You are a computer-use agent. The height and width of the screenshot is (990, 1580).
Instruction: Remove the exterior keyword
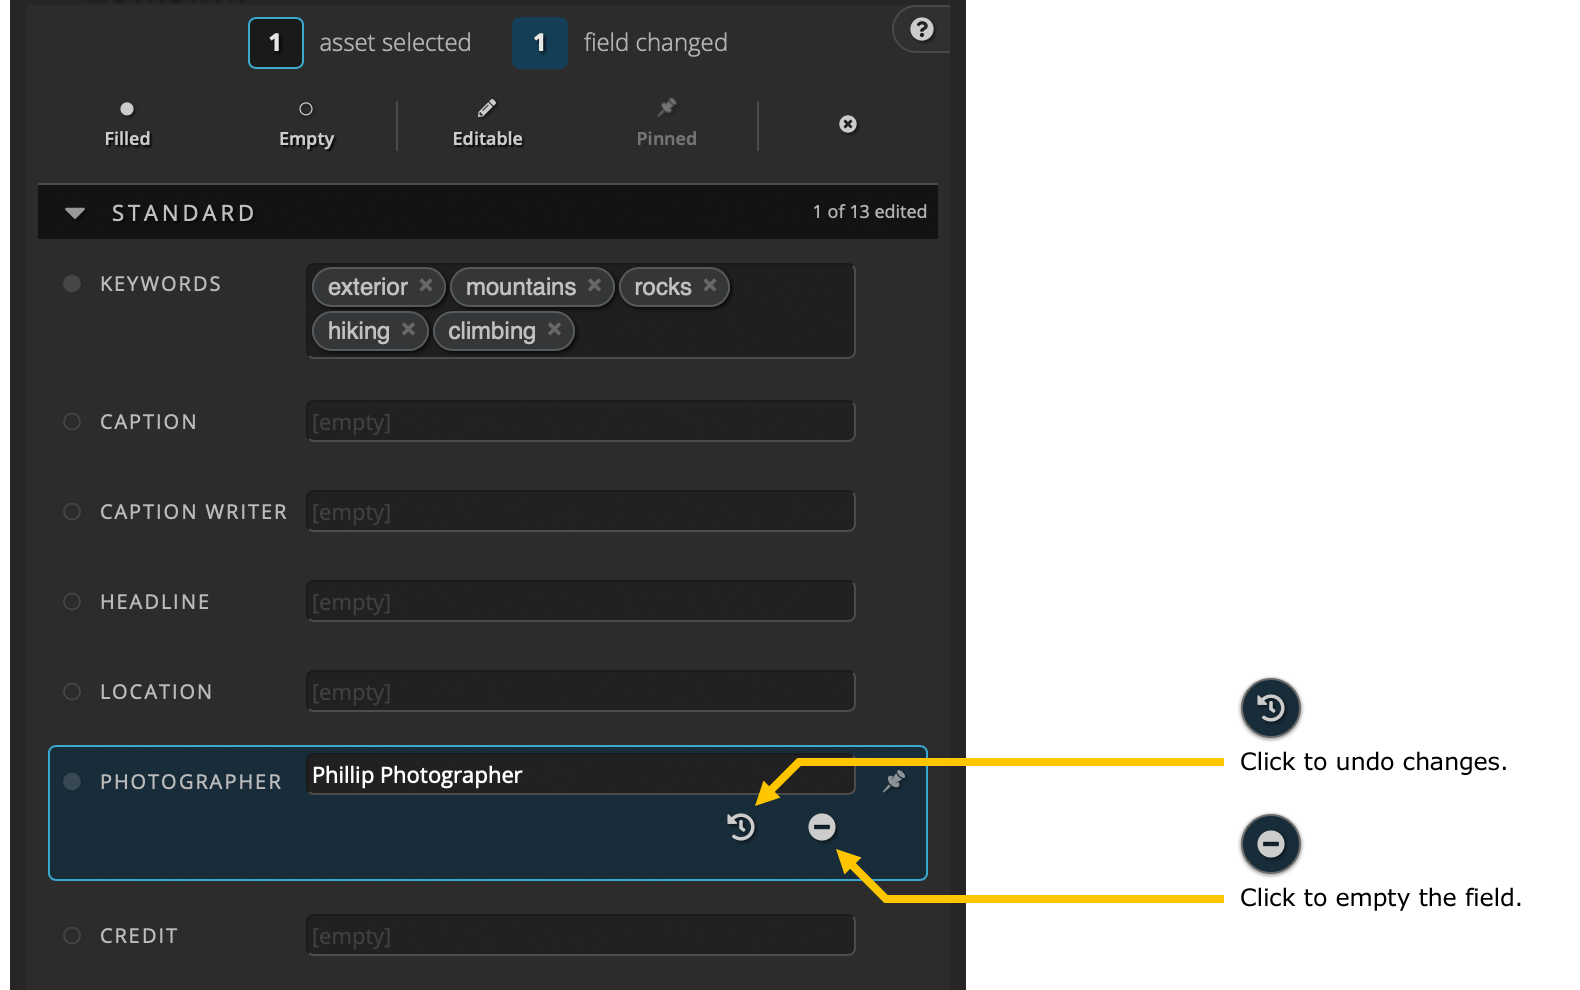[x=426, y=285]
